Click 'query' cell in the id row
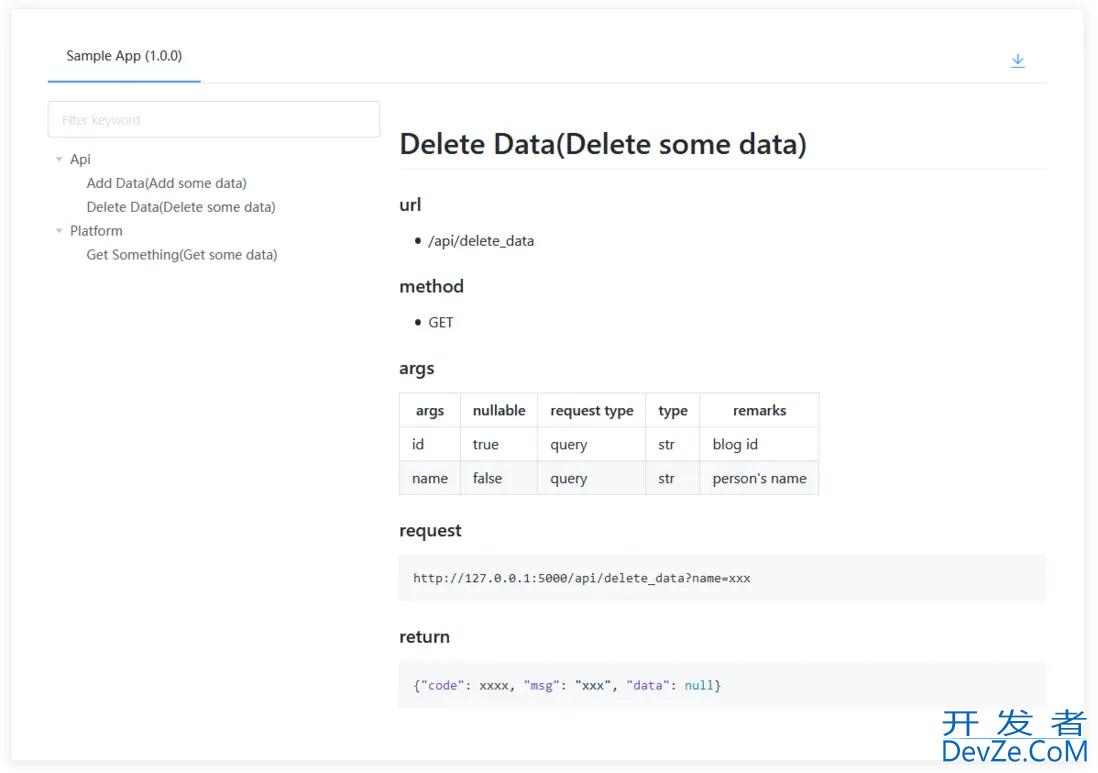1098x773 pixels. pyautogui.click(x=592, y=445)
